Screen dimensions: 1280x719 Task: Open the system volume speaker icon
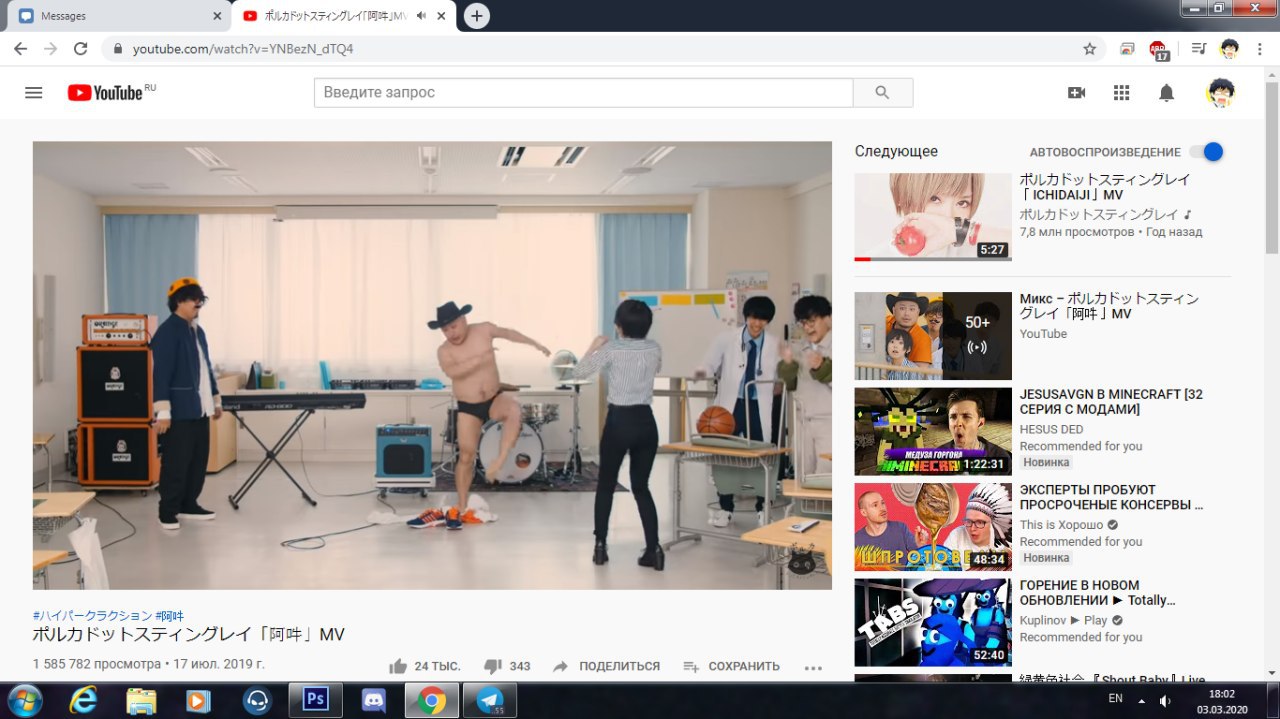(x=1165, y=700)
